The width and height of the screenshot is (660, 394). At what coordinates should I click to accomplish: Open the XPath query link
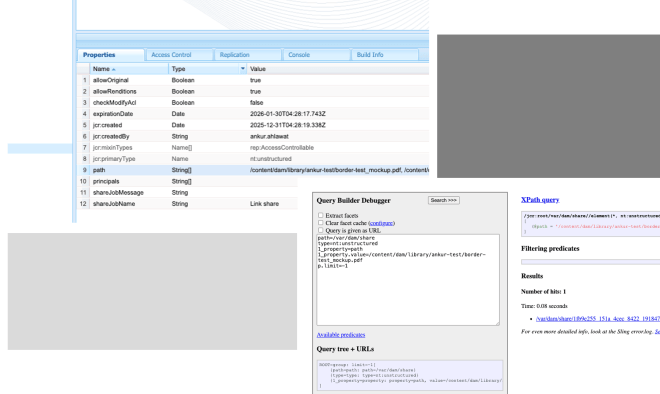tap(540, 200)
